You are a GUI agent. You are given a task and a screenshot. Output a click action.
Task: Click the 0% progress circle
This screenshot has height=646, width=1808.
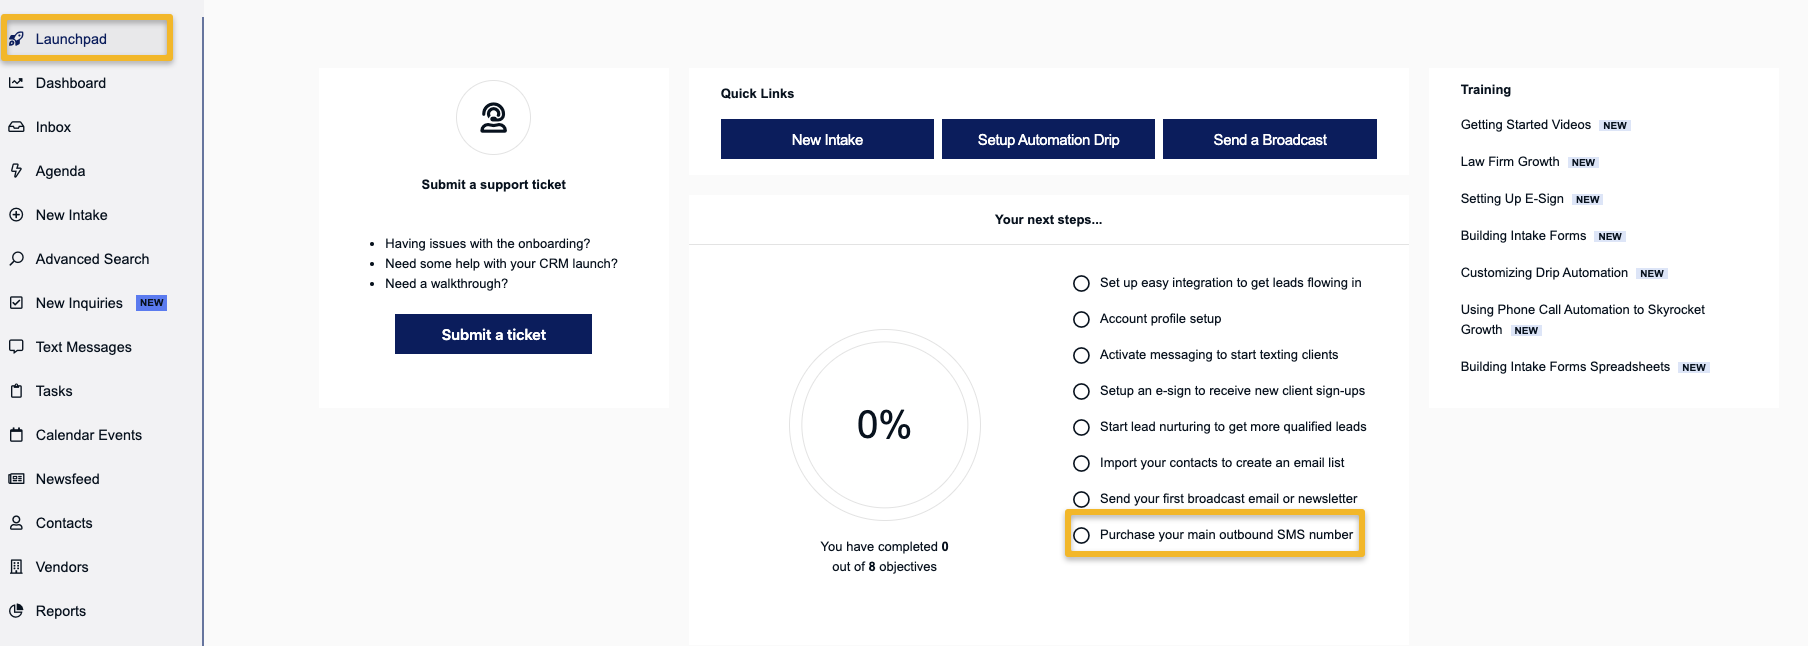point(884,425)
